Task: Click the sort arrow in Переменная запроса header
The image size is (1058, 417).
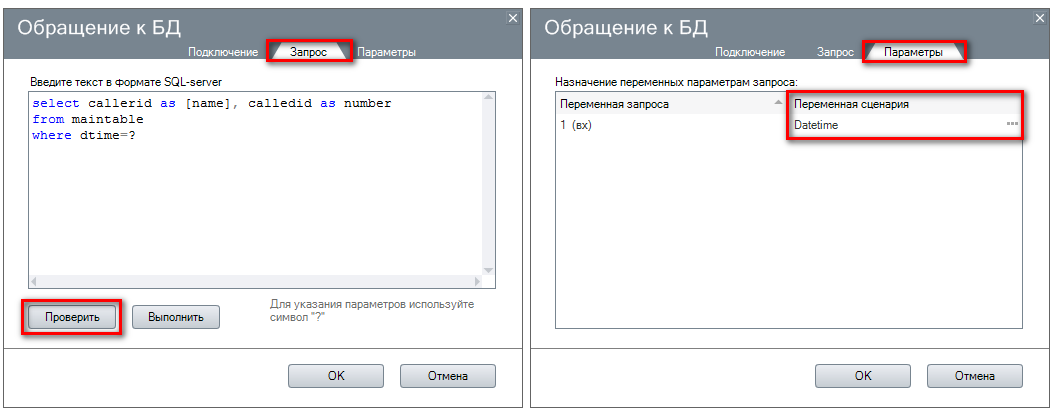Action: pyautogui.click(x=779, y=104)
